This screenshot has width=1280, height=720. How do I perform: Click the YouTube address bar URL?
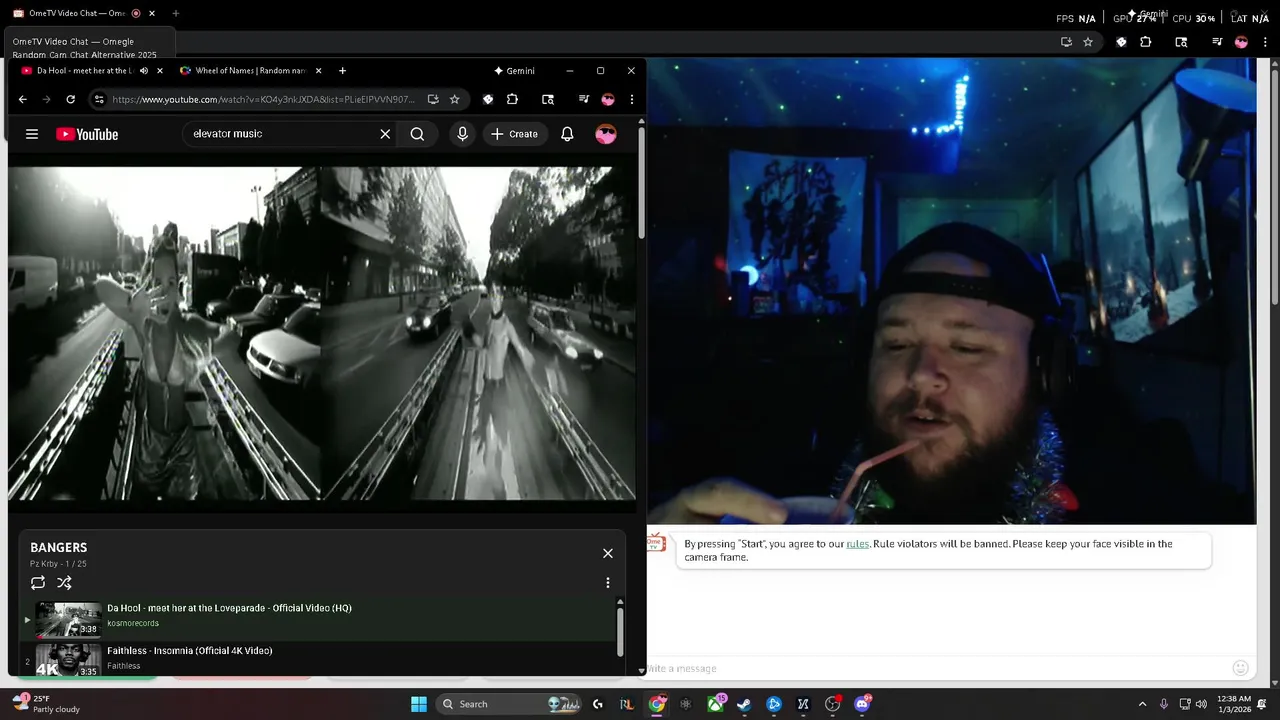click(x=262, y=99)
